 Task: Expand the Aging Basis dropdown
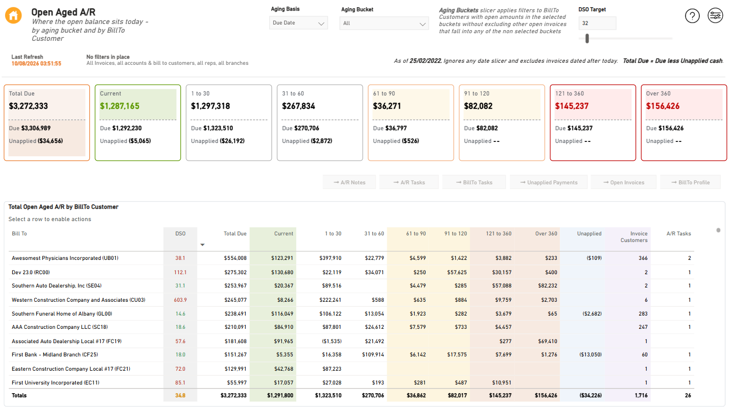point(298,23)
